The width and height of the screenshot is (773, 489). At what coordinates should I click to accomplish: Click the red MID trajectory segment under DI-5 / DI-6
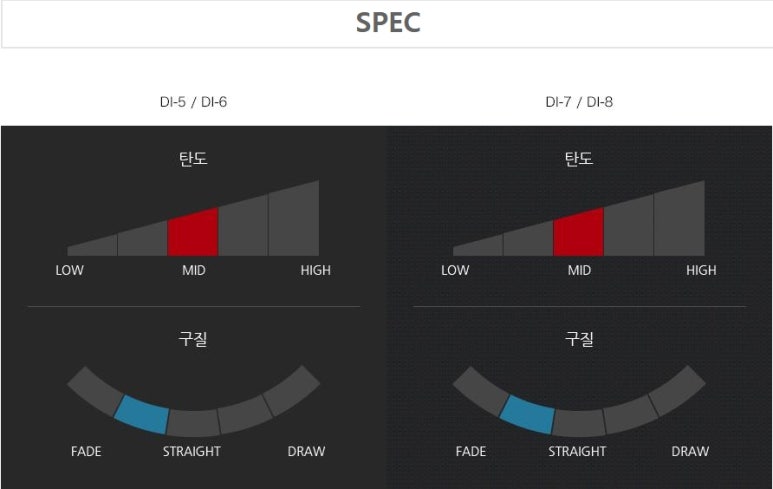coord(193,234)
